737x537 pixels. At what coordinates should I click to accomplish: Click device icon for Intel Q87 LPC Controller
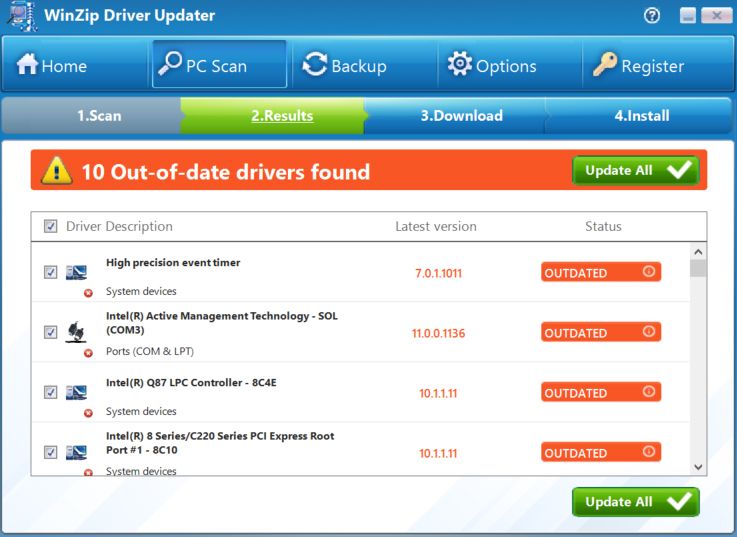pos(76,392)
